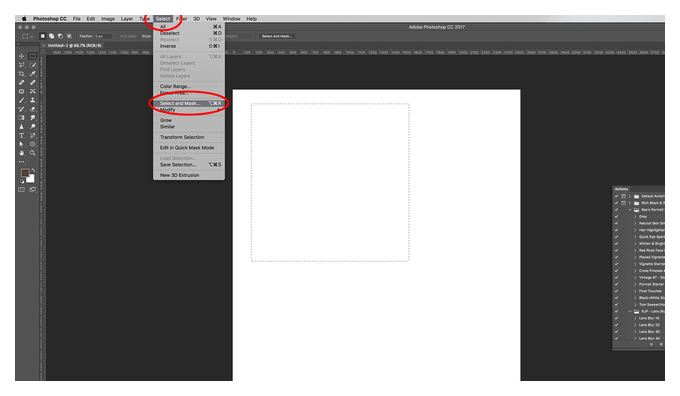Choose Edit in Quick Mask Mode
This screenshot has width=680, height=396.
coord(189,148)
